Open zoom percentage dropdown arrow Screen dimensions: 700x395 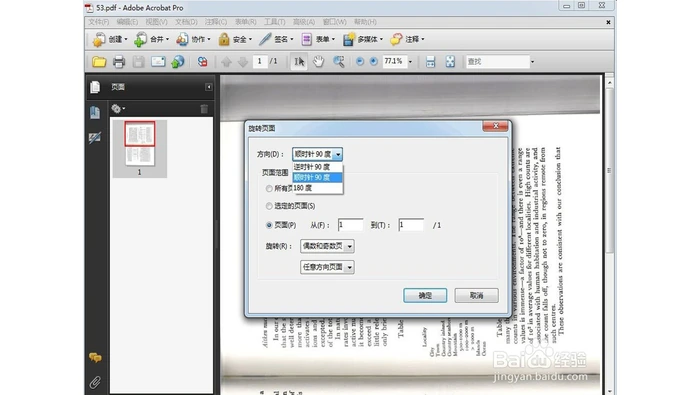[x=410, y=62]
